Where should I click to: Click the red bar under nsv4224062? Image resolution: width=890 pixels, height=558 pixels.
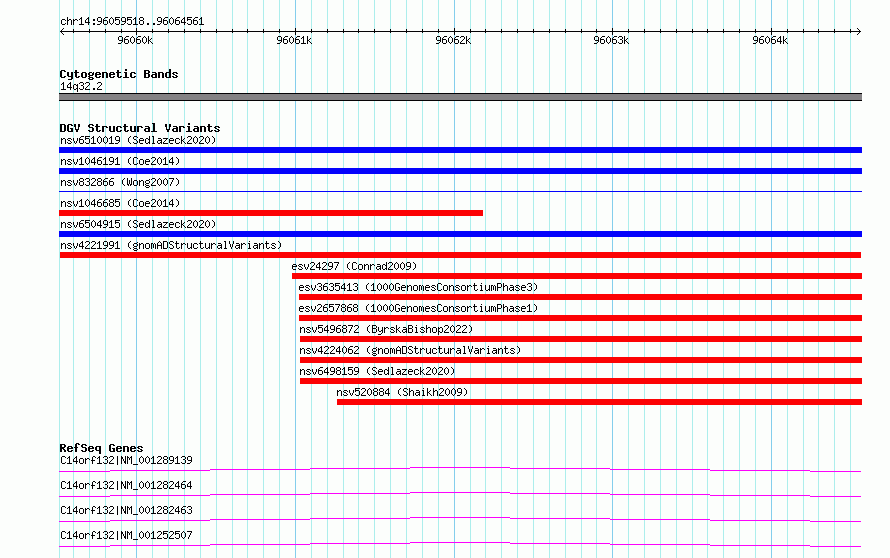(x=581, y=360)
